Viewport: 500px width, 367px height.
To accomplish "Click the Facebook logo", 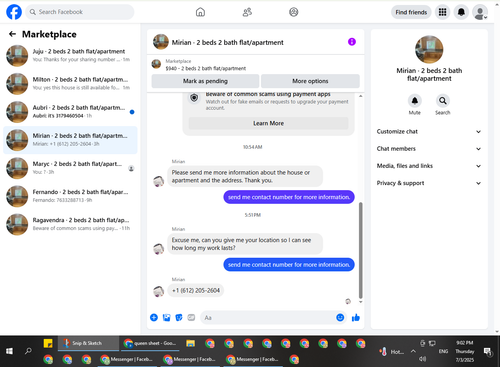I will [14, 12].
